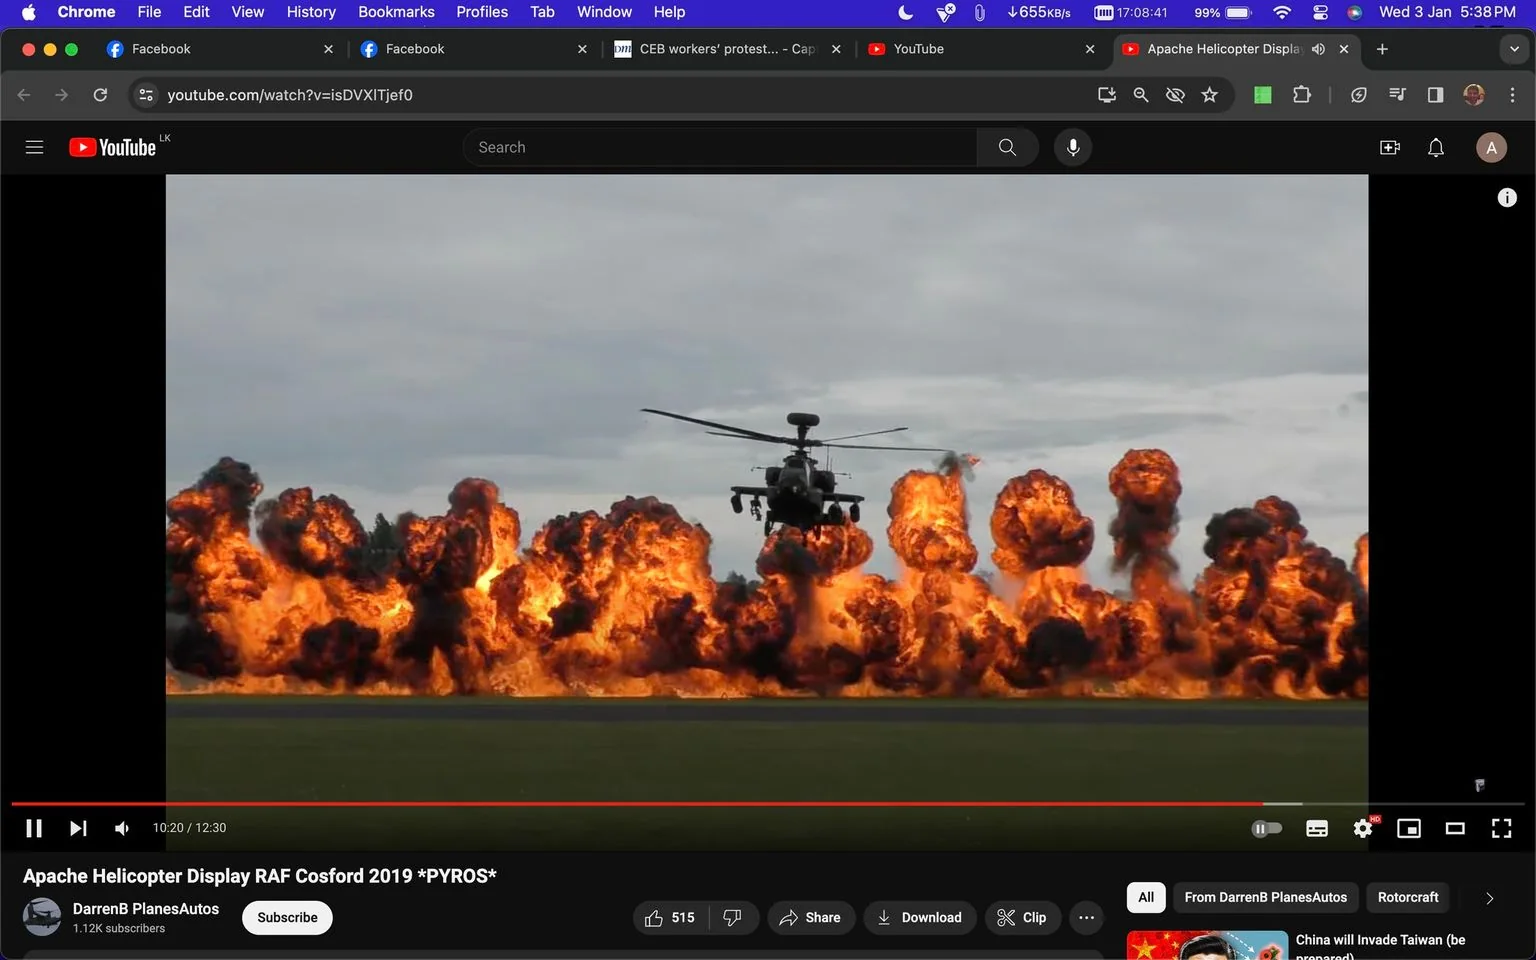Show more filter chips with the arrow
This screenshot has width=1536, height=960.
1489,898
